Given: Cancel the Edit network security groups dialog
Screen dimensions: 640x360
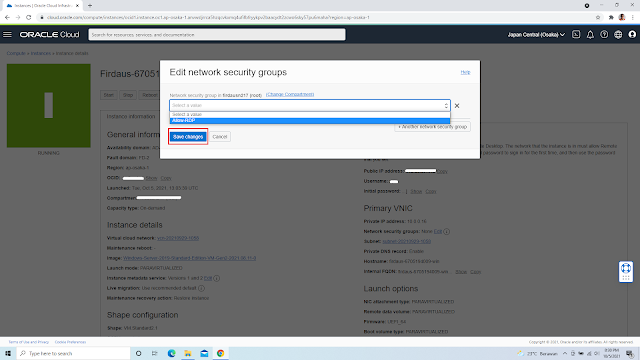Looking at the screenshot, I should coord(220,137).
